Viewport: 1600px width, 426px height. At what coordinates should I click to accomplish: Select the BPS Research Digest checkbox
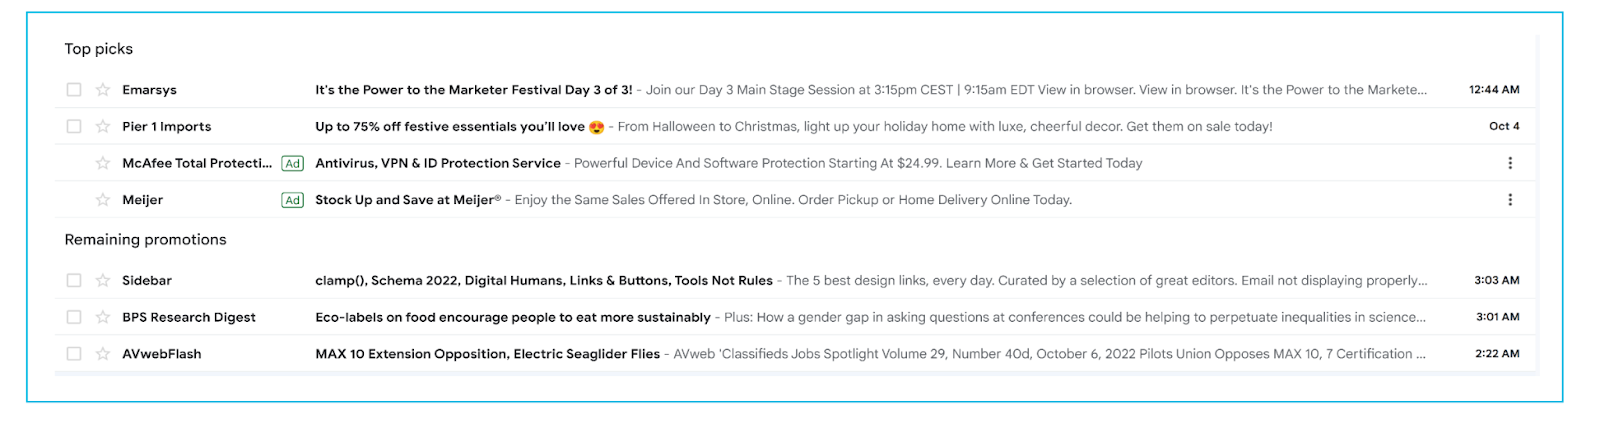click(74, 317)
